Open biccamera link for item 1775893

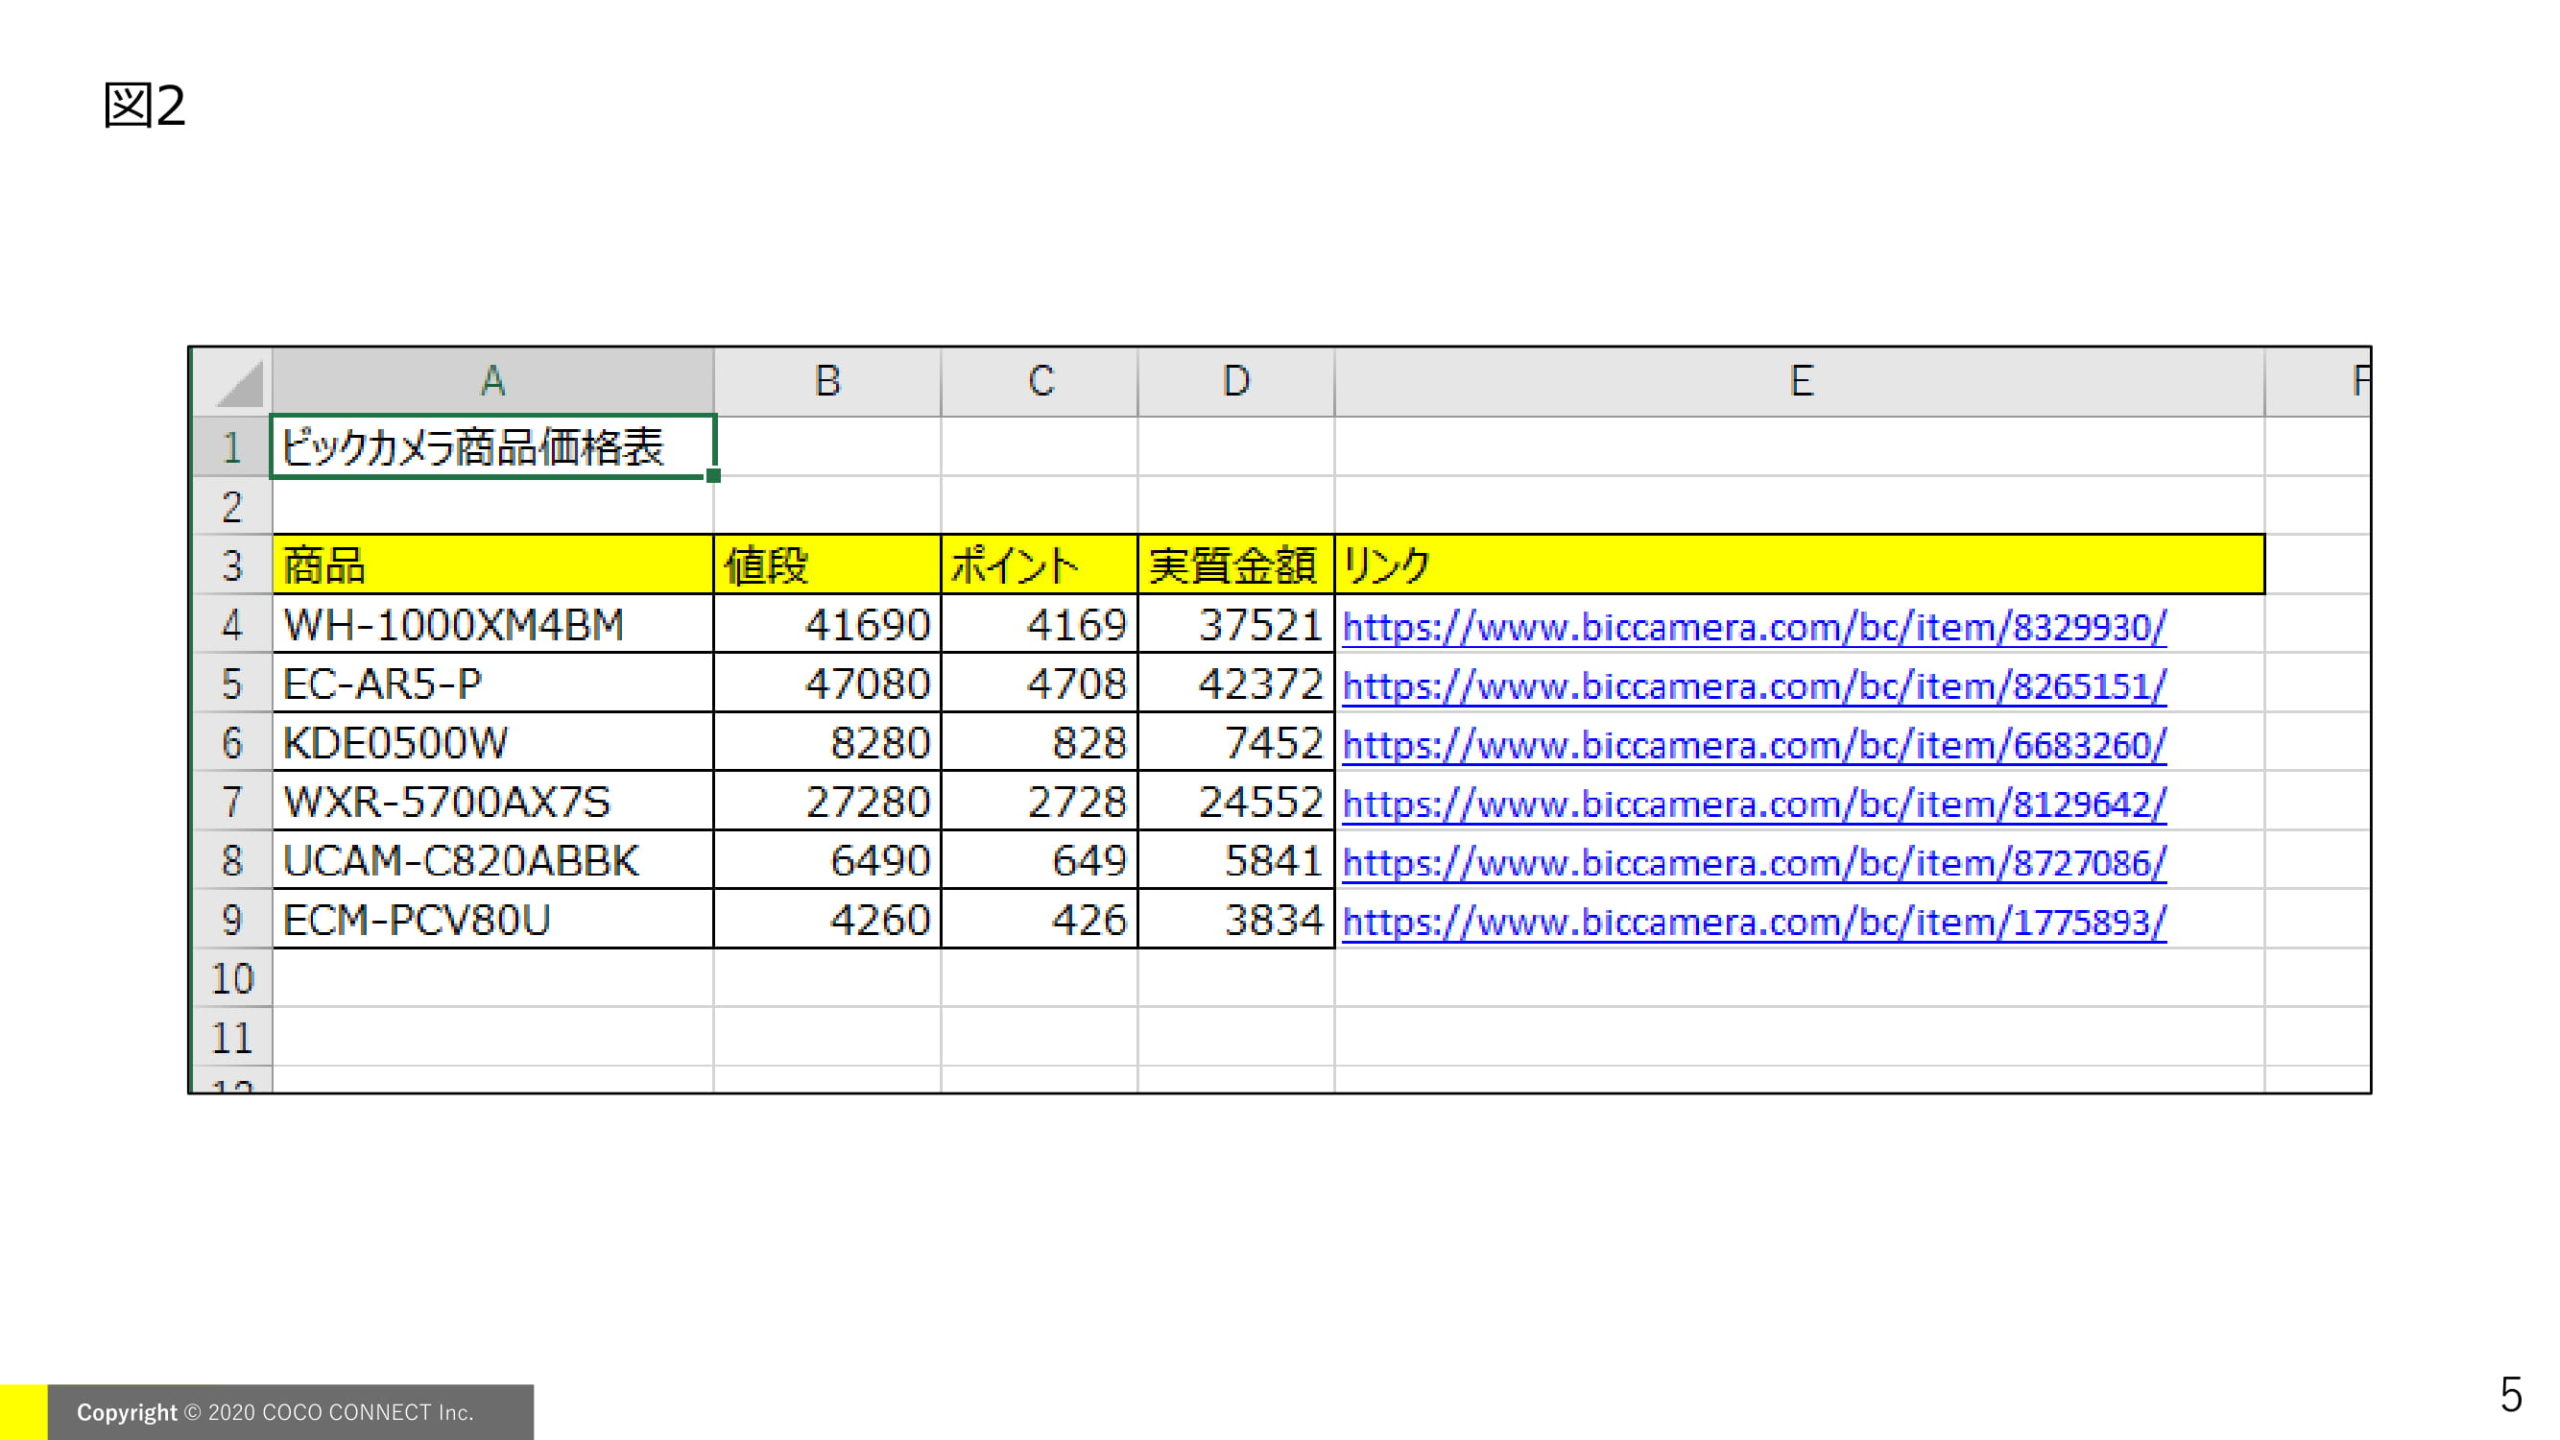tap(1754, 922)
